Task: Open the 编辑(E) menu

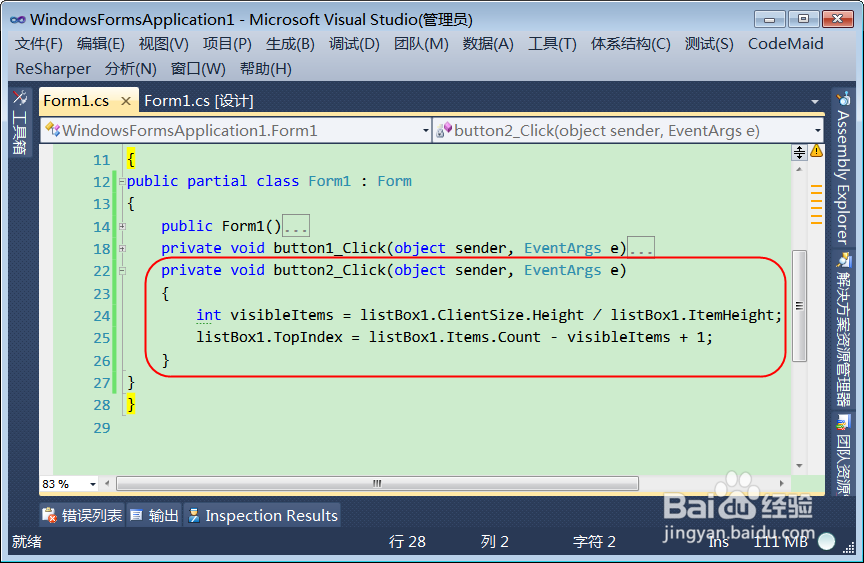Action: [x=101, y=44]
